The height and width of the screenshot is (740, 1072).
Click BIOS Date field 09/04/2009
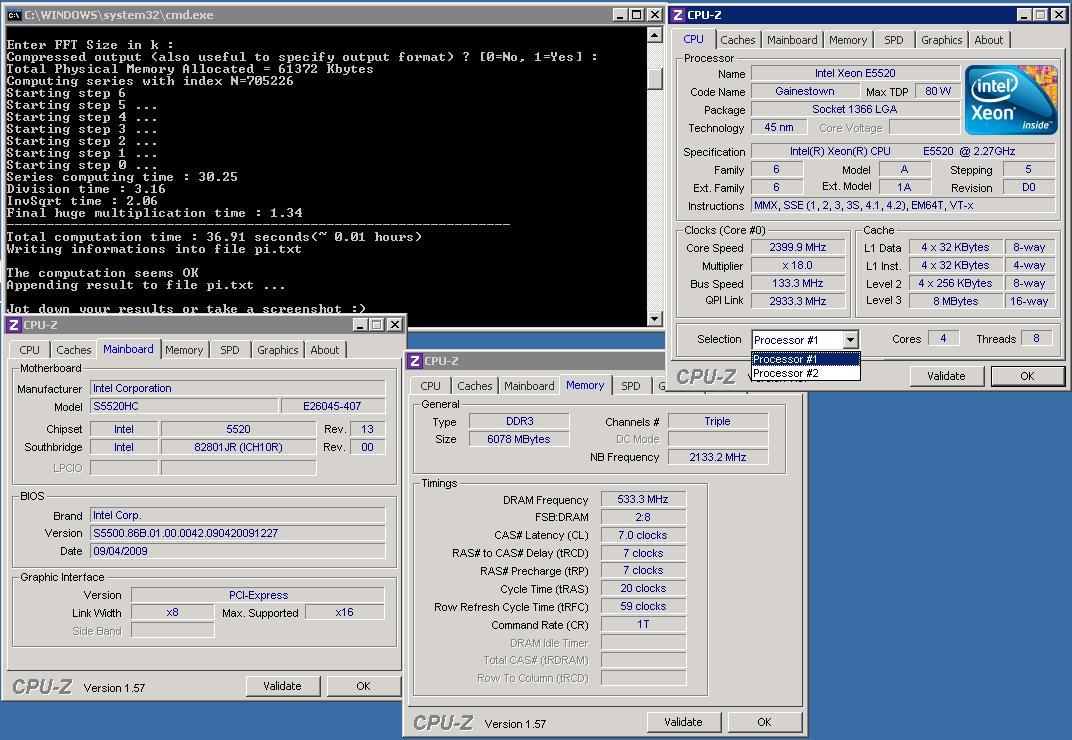coord(237,551)
